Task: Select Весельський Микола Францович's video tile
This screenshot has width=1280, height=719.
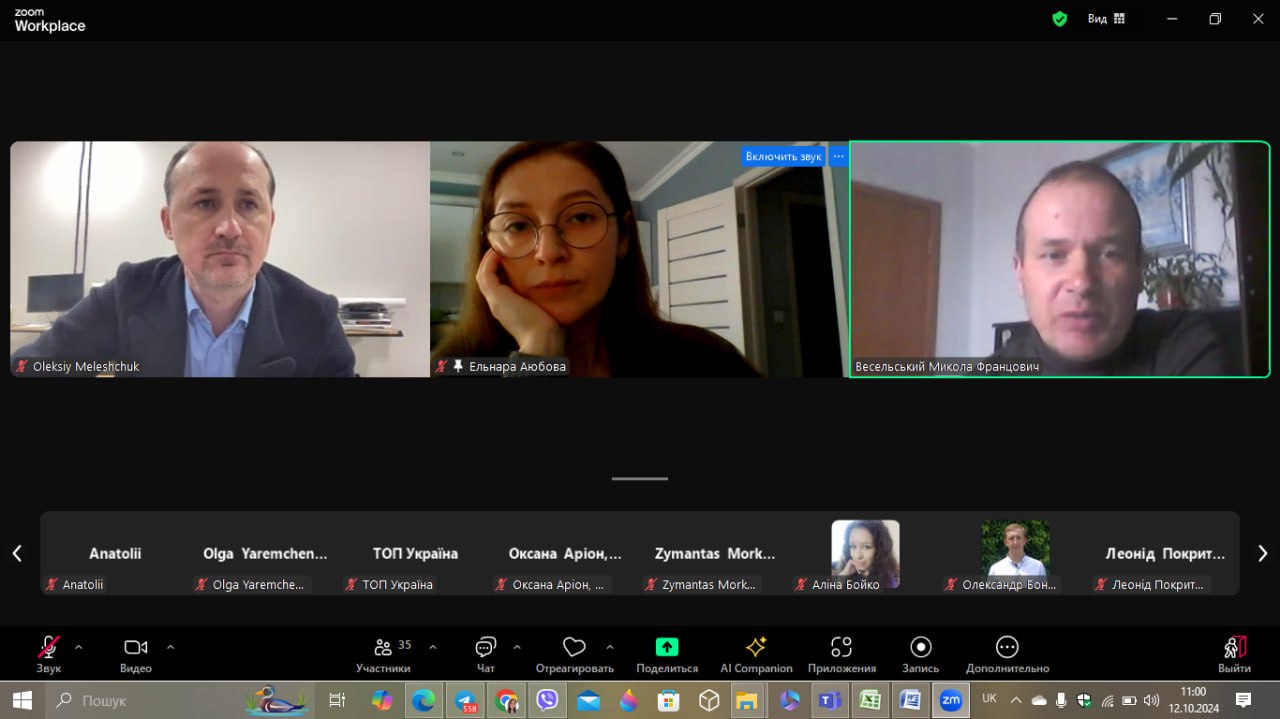Action: coord(1060,259)
